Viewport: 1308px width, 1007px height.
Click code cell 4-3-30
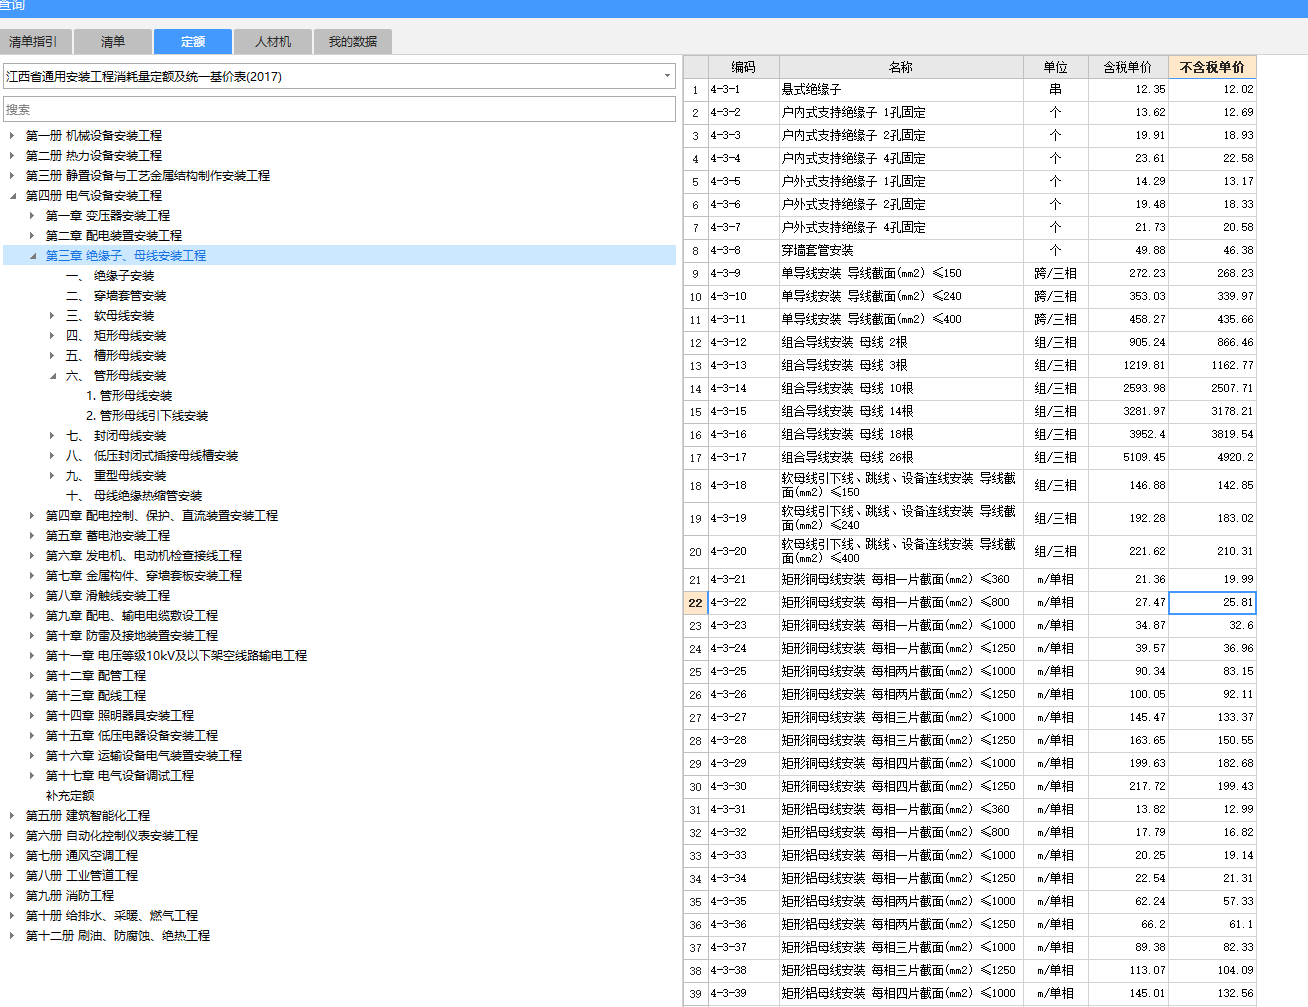tap(743, 786)
